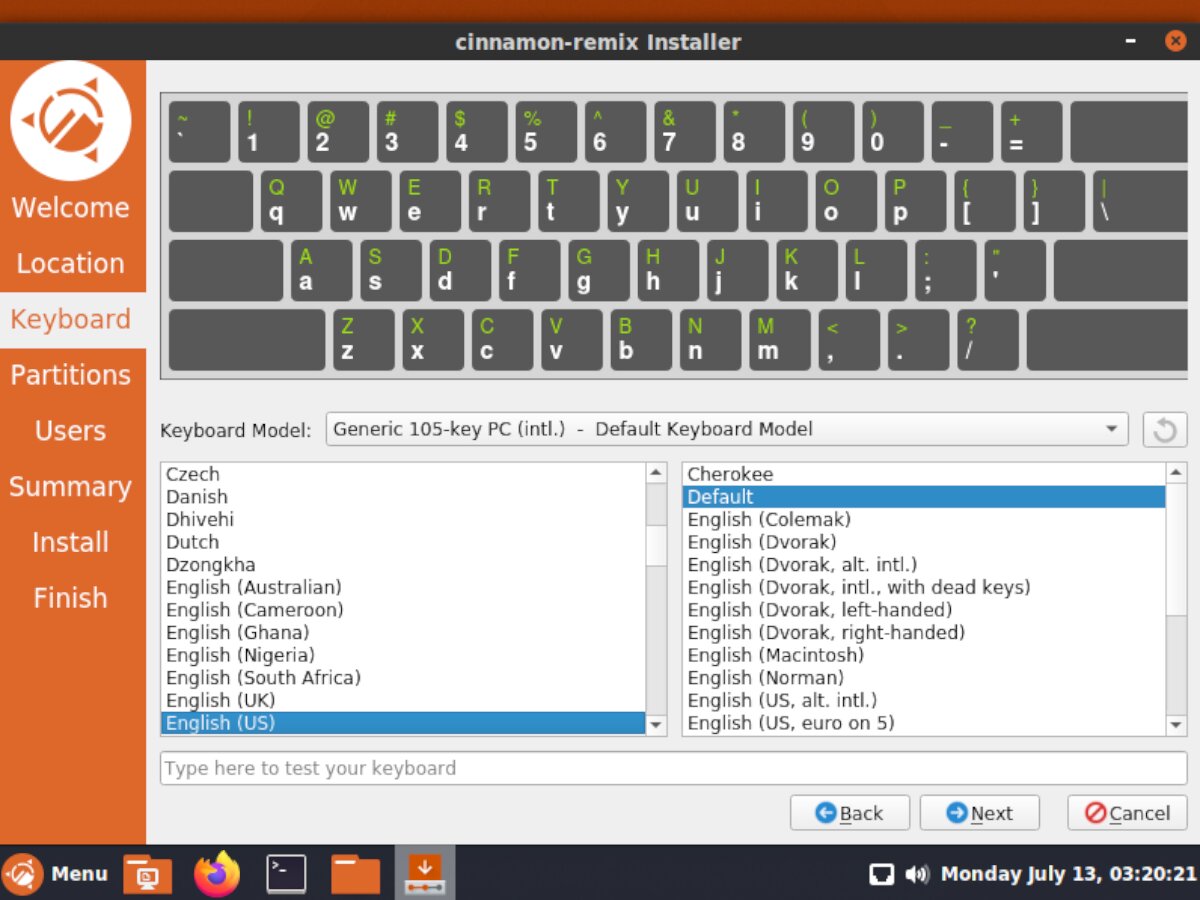
Task: Click the Next button
Action: pos(979,812)
